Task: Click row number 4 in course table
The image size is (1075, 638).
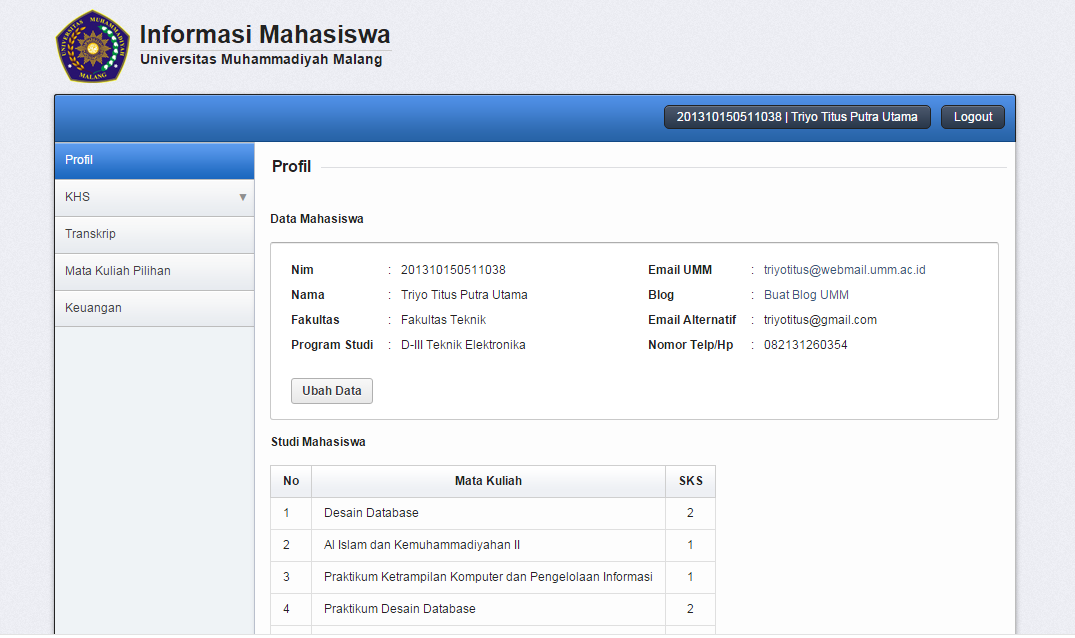Action: click(287, 609)
